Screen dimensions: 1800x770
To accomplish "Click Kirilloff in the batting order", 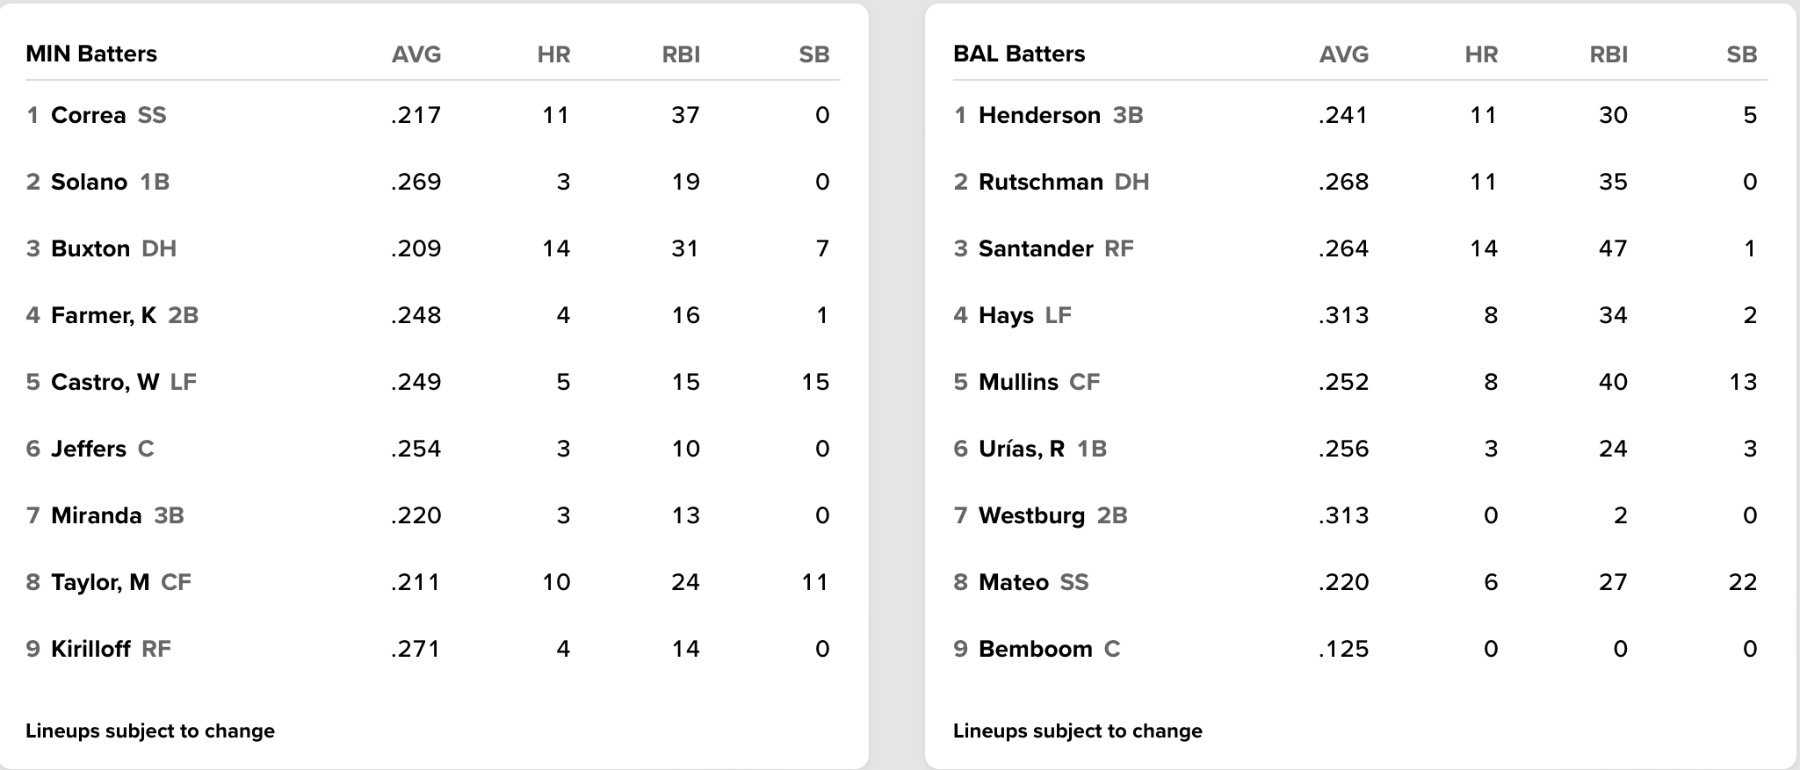I will click(x=90, y=649).
